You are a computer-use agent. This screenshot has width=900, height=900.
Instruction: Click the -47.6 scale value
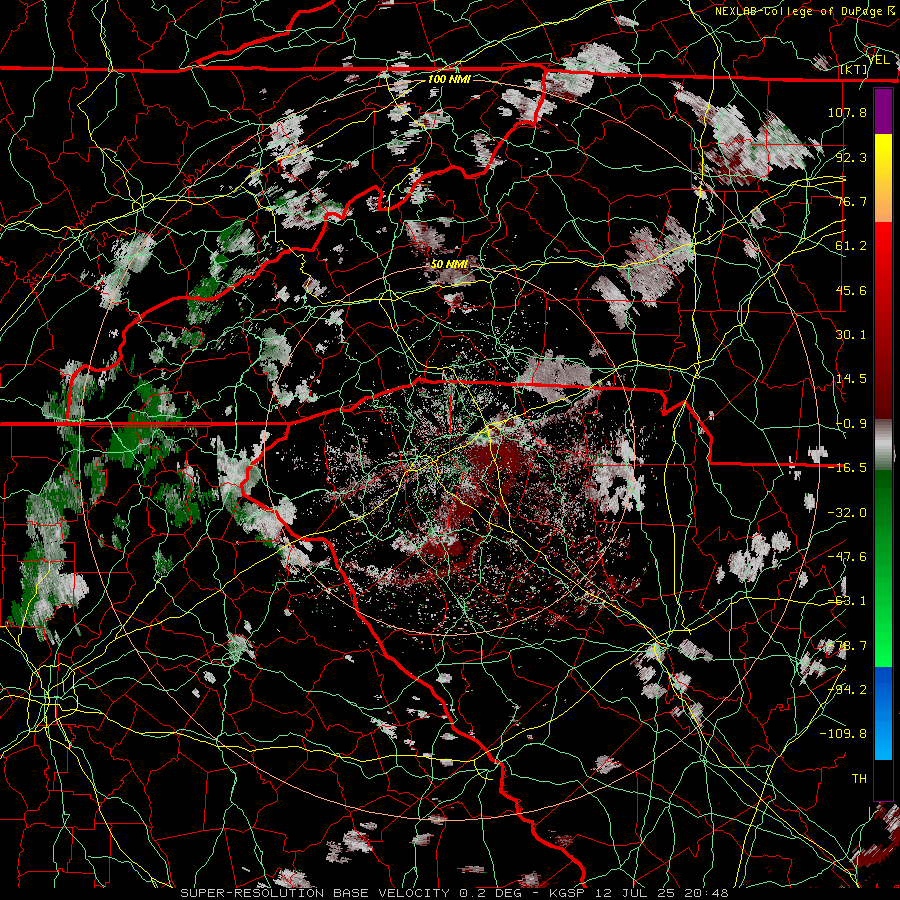pyautogui.click(x=847, y=557)
